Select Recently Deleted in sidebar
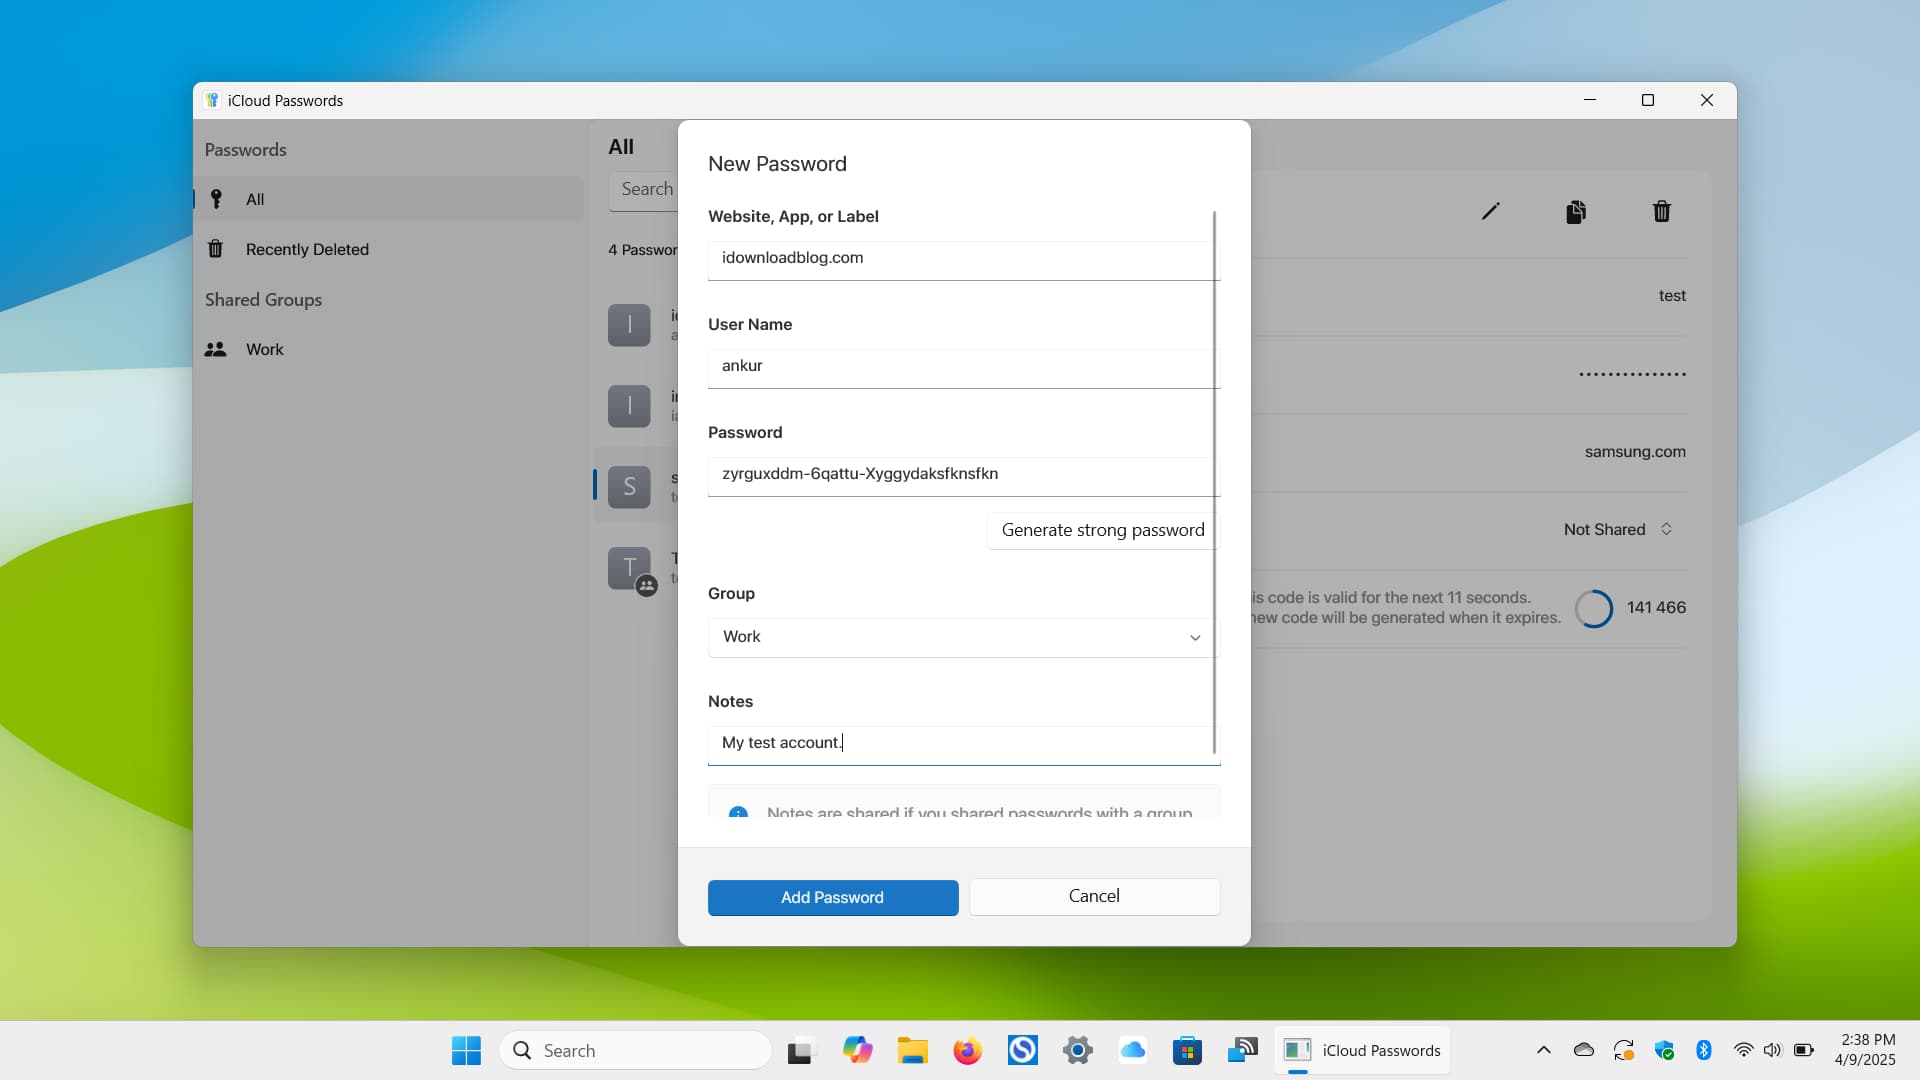This screenshot has height=1080, width=1920. [389, 249]
